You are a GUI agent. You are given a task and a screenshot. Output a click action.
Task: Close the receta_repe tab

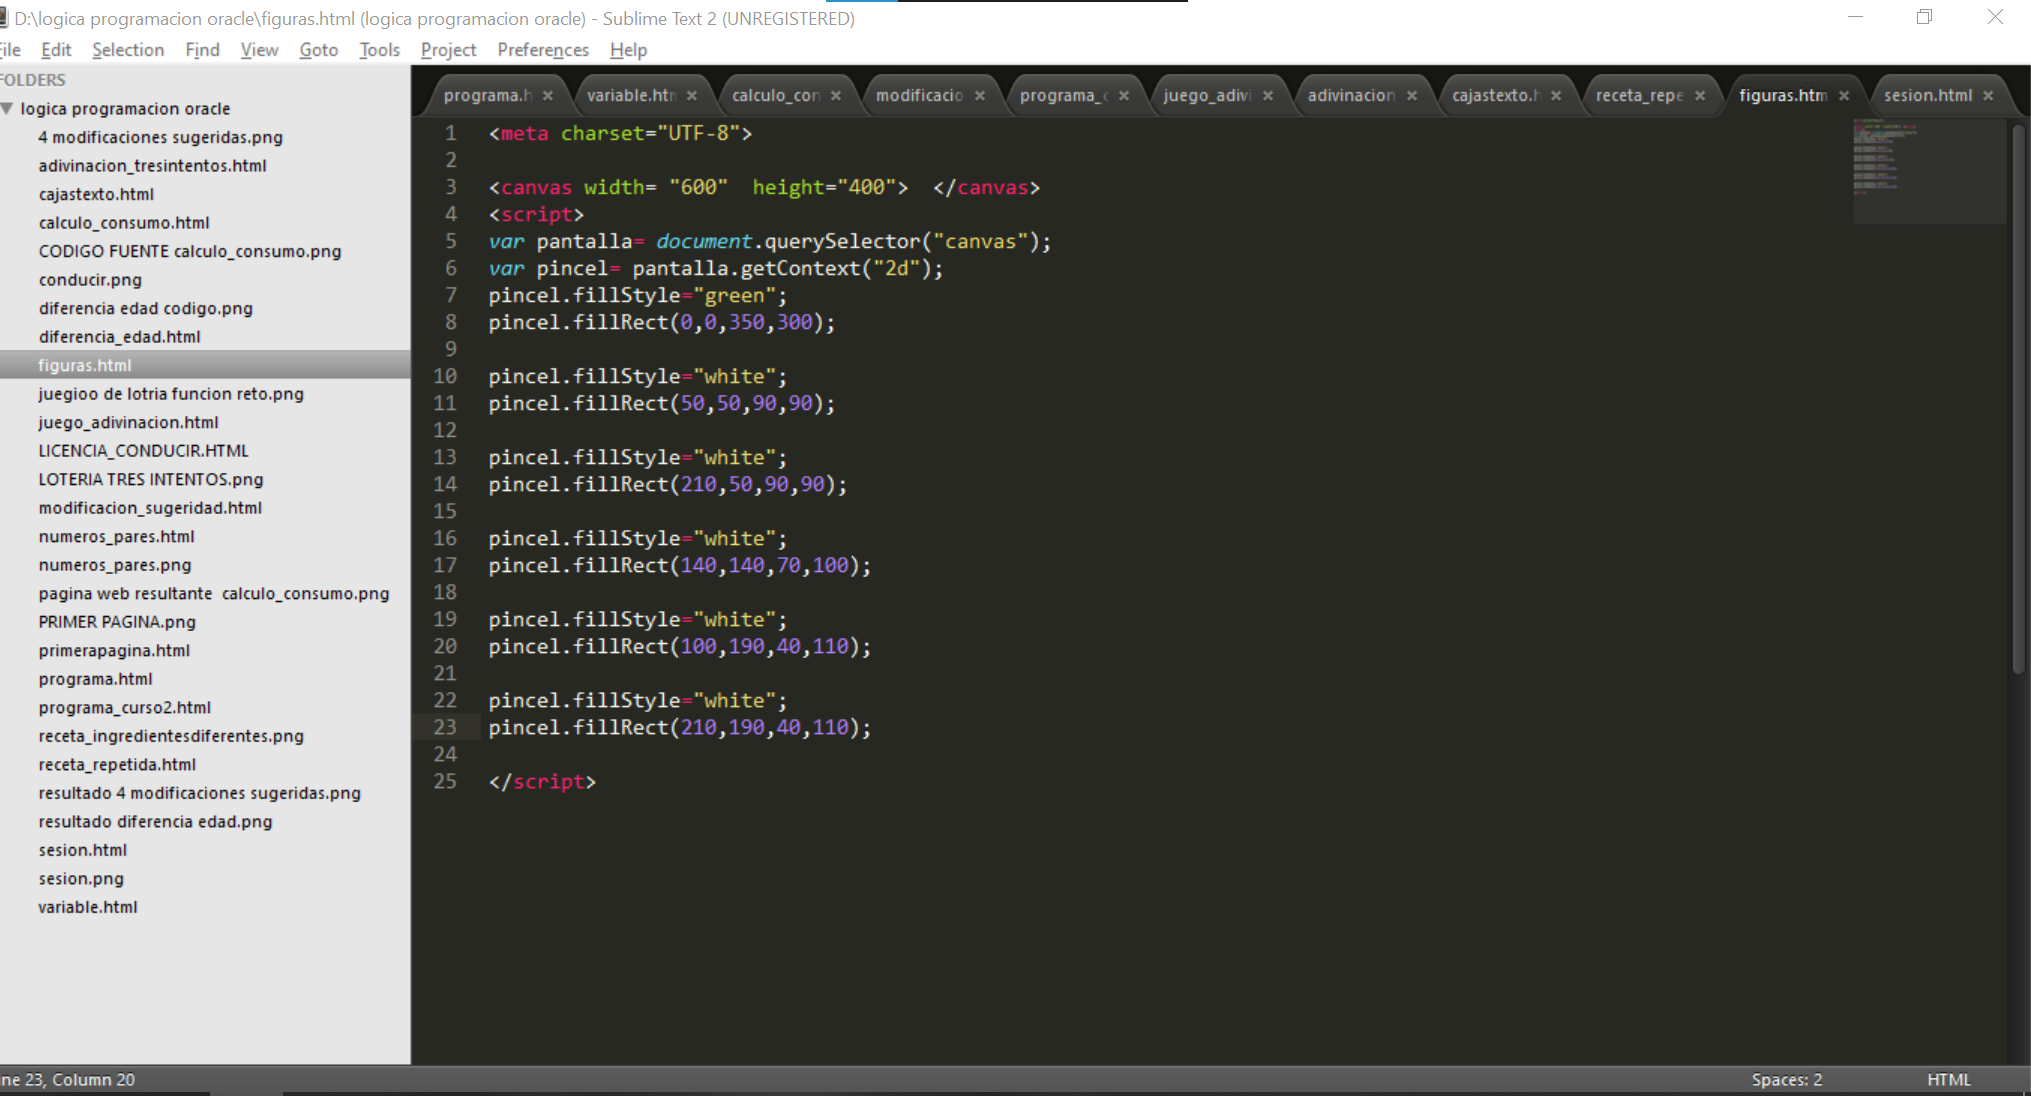pyautogui.click(x=1700, y=96)
